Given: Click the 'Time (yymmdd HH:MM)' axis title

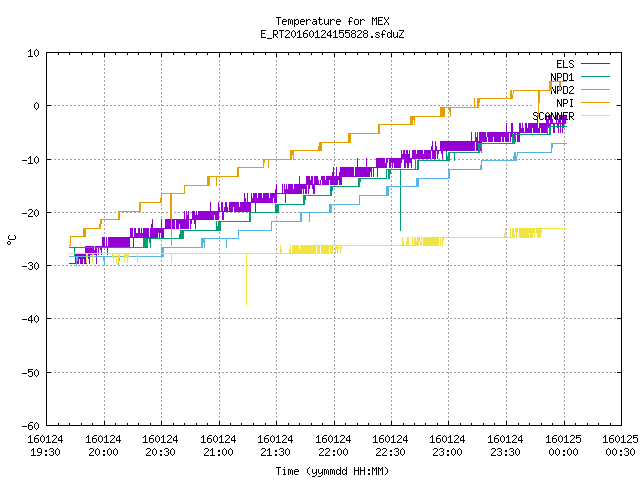Looking at the screenshot, I should (x=332, y=471).
